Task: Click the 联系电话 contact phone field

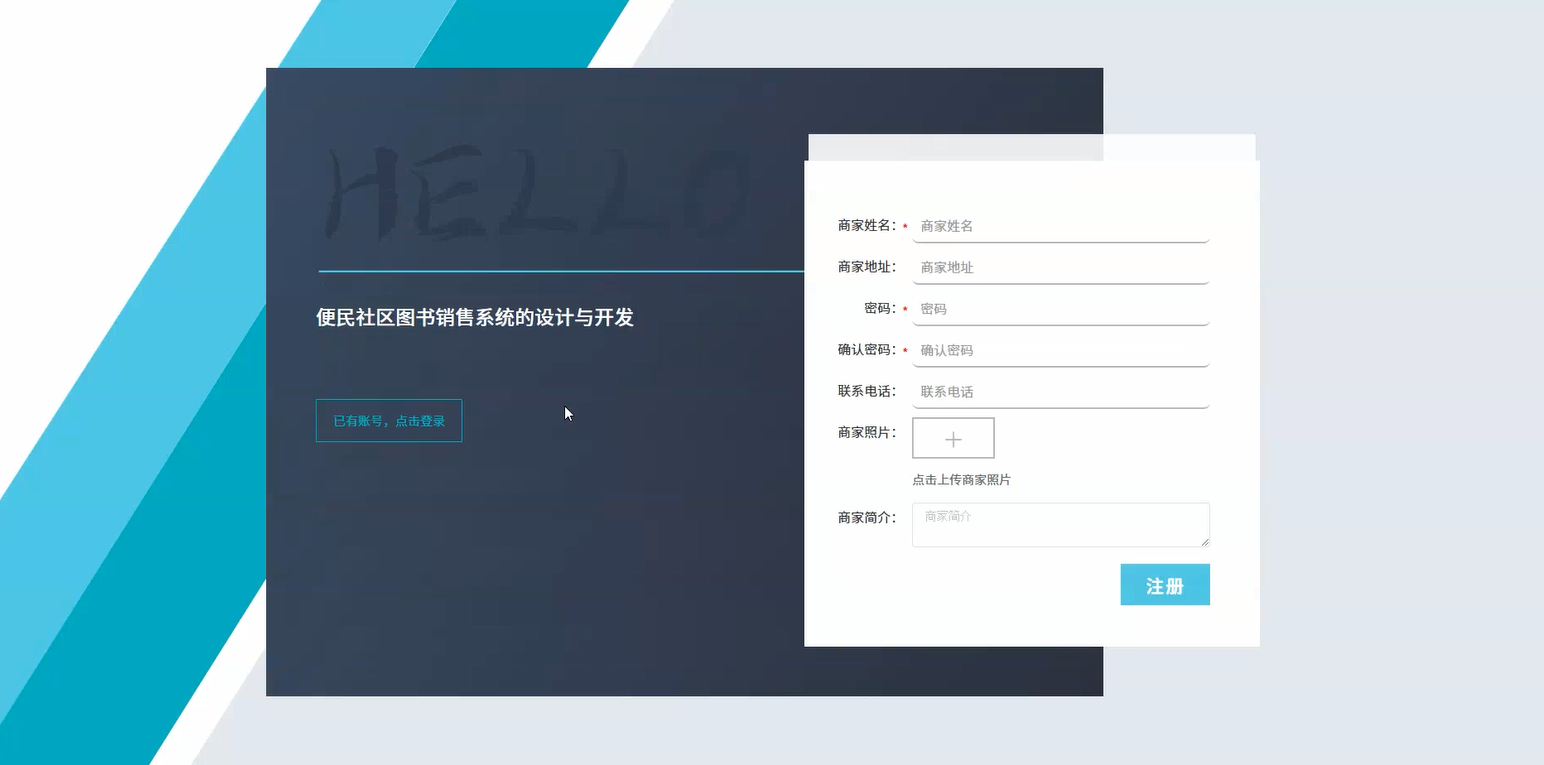Action: [x=1059, y=391]
